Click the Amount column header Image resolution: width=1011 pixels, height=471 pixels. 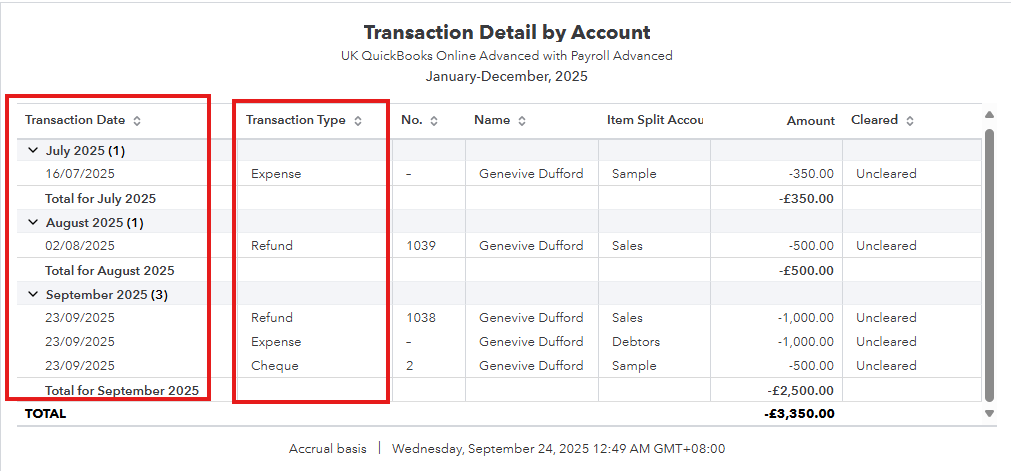(810, 121)
